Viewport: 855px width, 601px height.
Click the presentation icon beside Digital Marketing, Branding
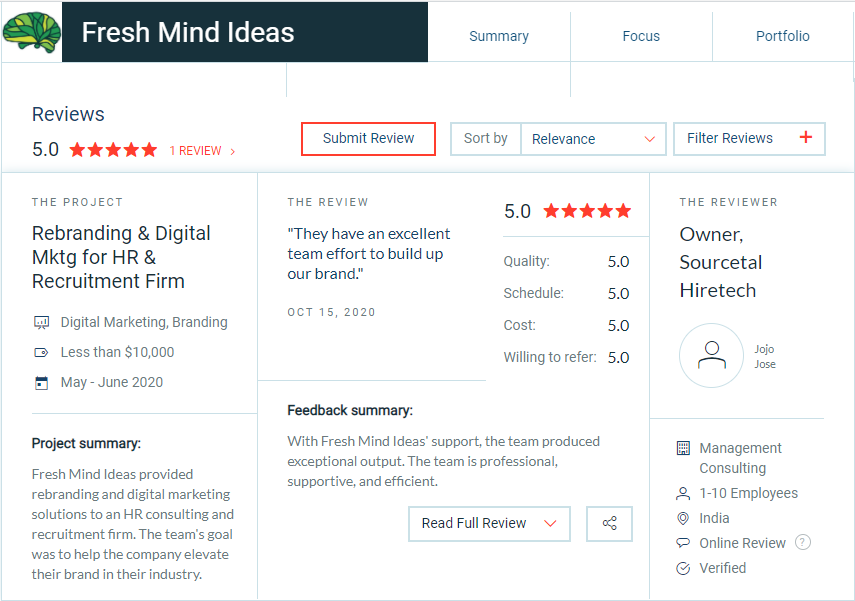tap(41, 322)
